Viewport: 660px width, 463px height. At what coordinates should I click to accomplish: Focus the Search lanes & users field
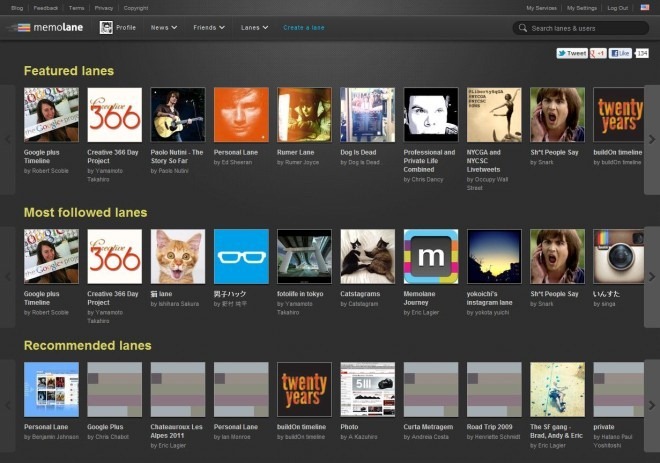tap(581, 28)
